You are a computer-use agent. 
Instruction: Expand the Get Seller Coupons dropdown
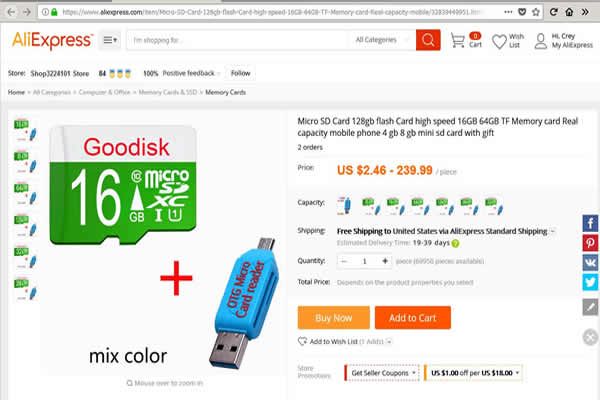pyautogui.click(x=382, y=373)
